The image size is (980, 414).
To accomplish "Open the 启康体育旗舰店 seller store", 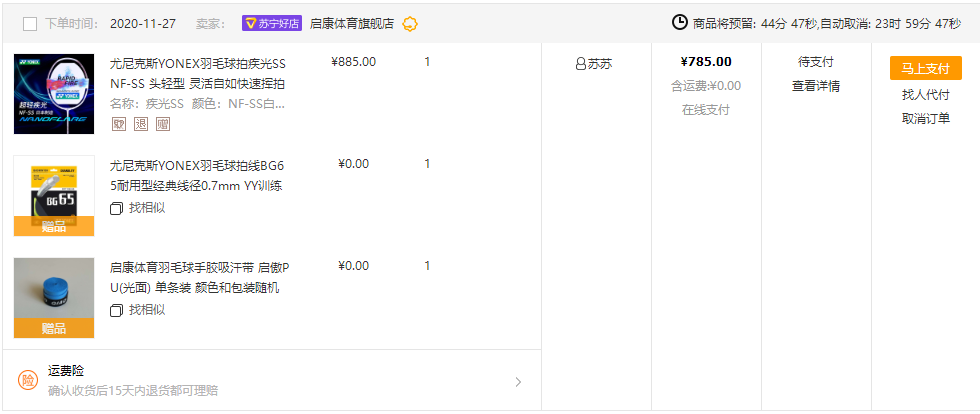I will 352,24.
